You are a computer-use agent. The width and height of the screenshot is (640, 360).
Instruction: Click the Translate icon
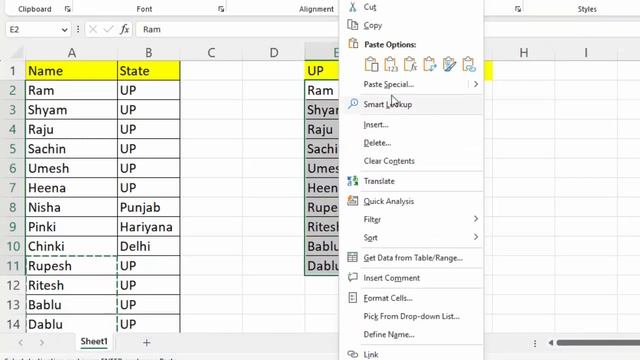click(353, 181)
